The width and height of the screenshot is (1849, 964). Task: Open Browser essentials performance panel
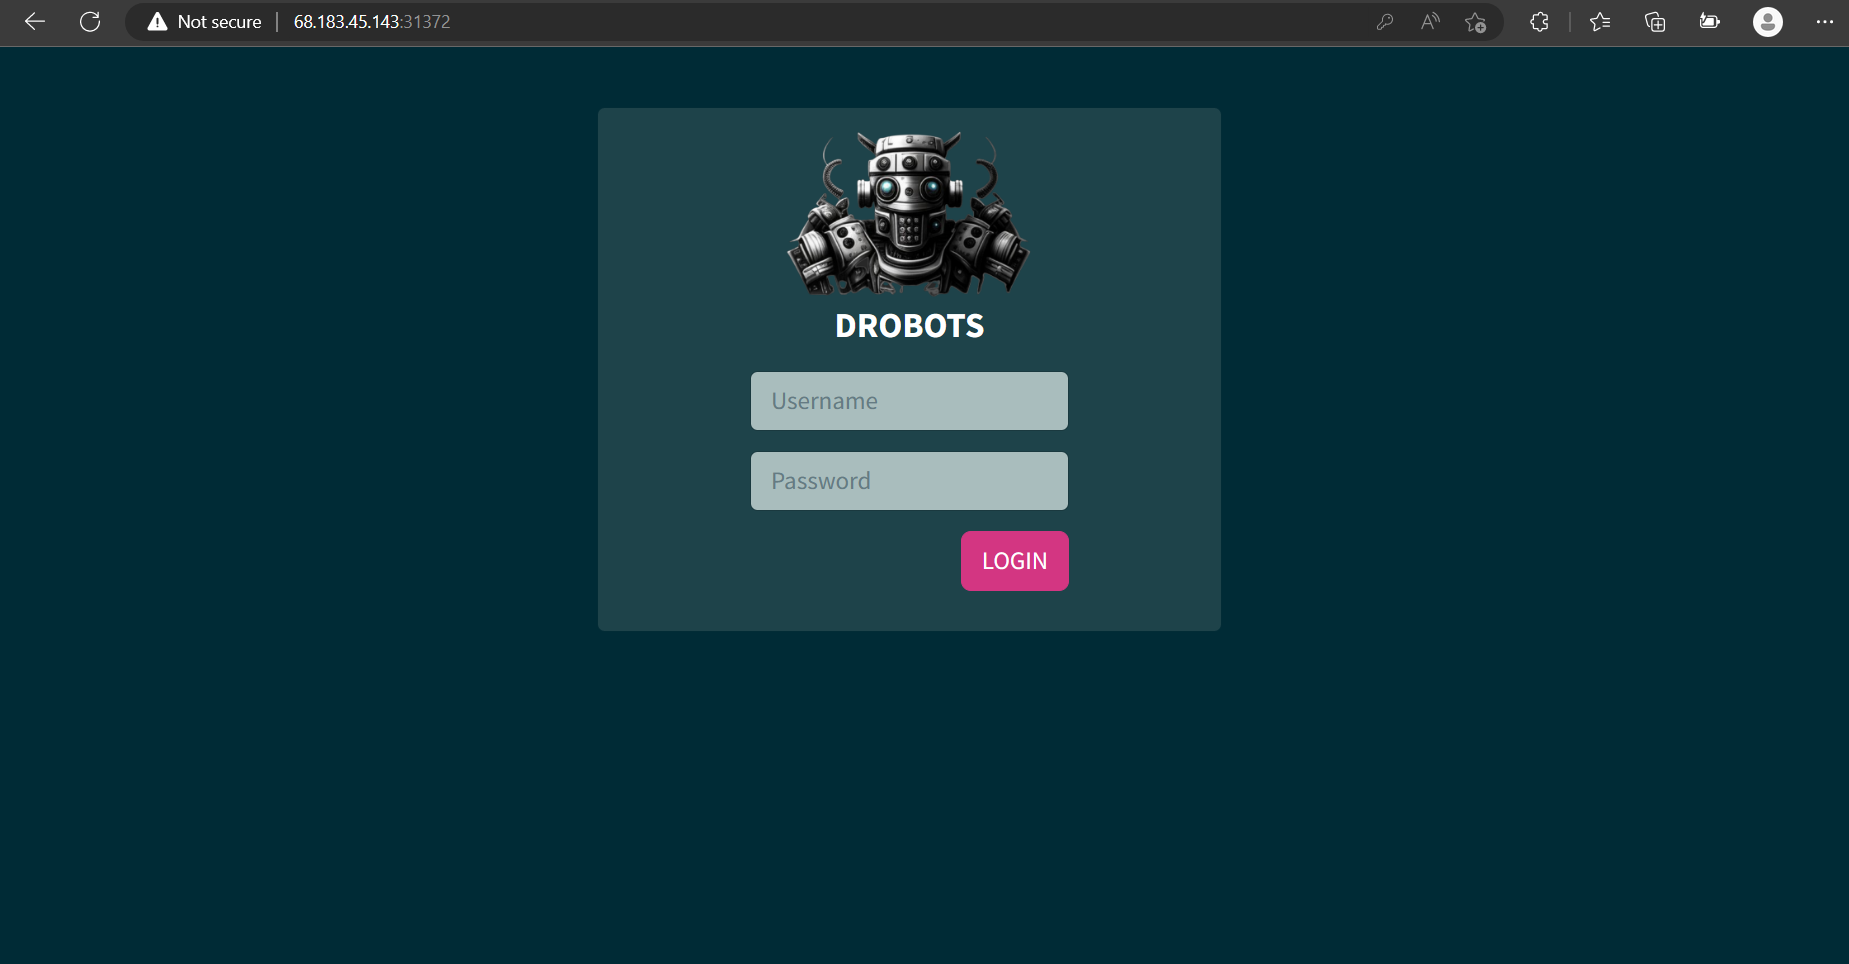coord(1709,21)
